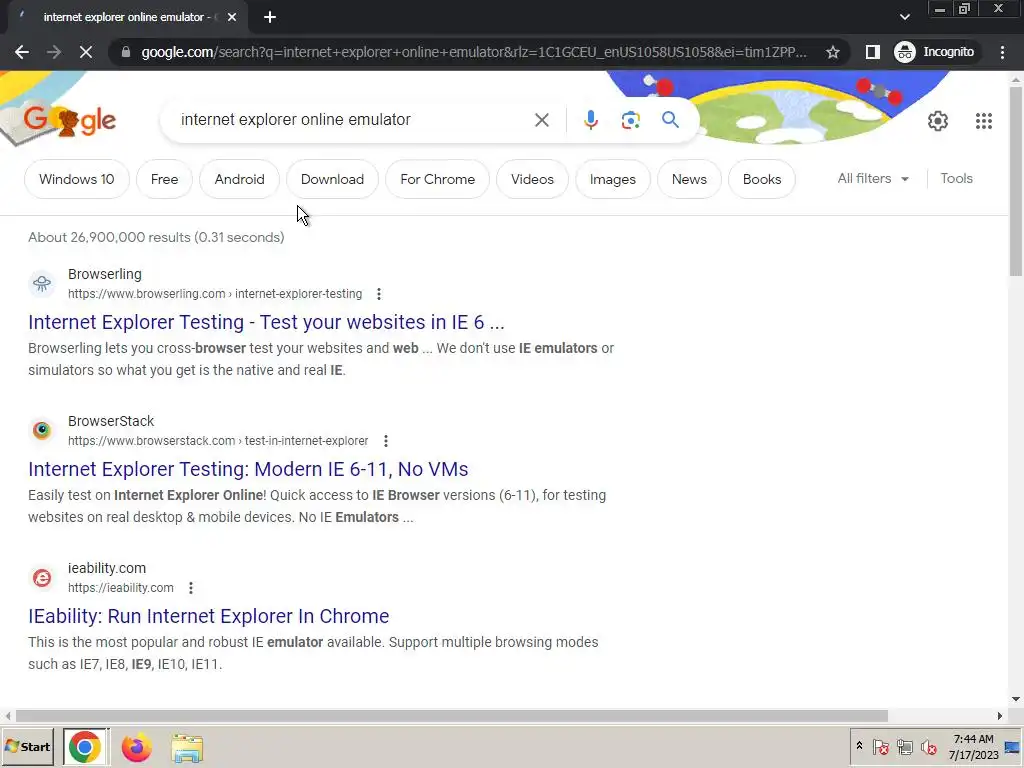Image resolution: width=1024 pixels, height=768 pixels.
Task: Open the Incognito profile indicator
Action: 935,52
